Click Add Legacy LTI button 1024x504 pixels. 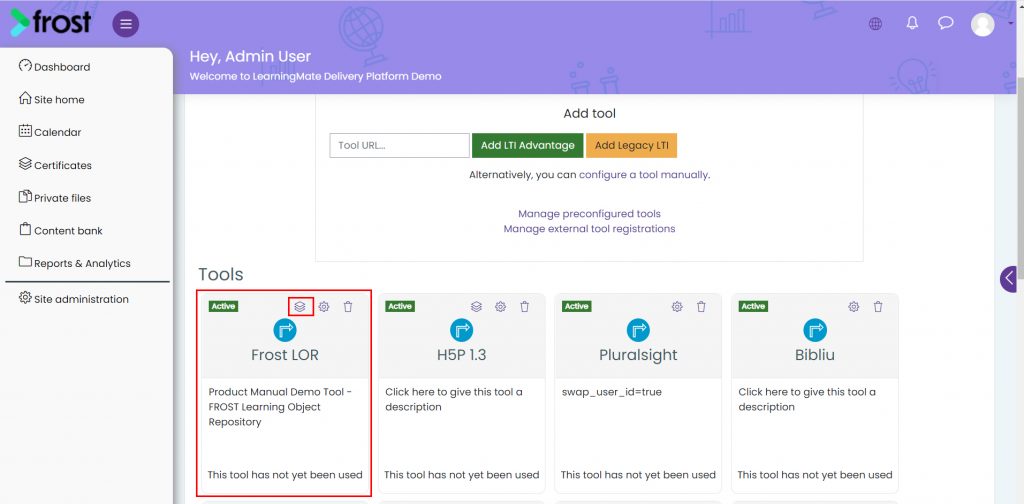(632, 146)
